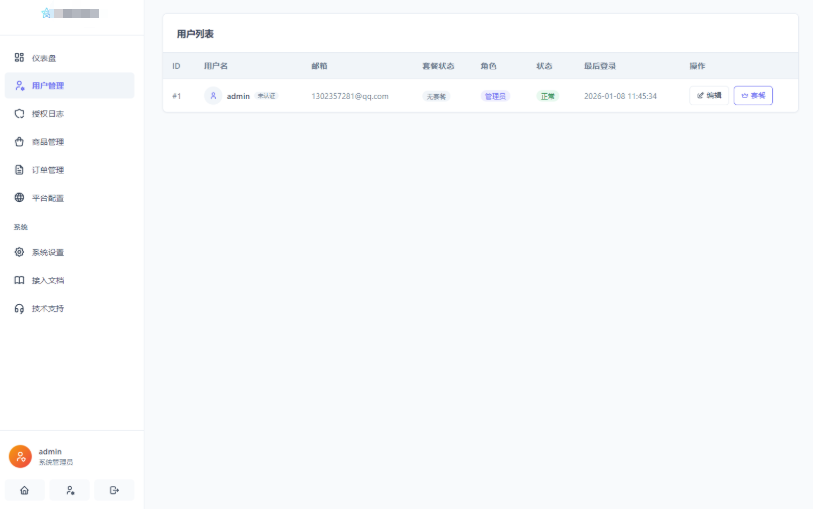
Task: Click the ID column header
Action: click(176, 66)
